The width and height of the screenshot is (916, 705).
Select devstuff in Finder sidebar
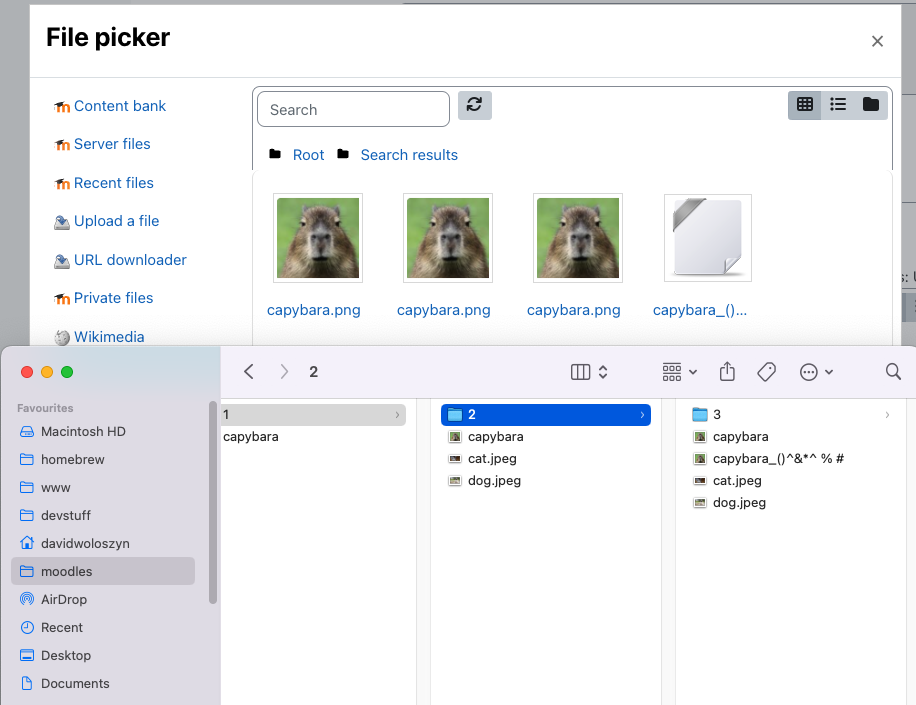[103, 516]
